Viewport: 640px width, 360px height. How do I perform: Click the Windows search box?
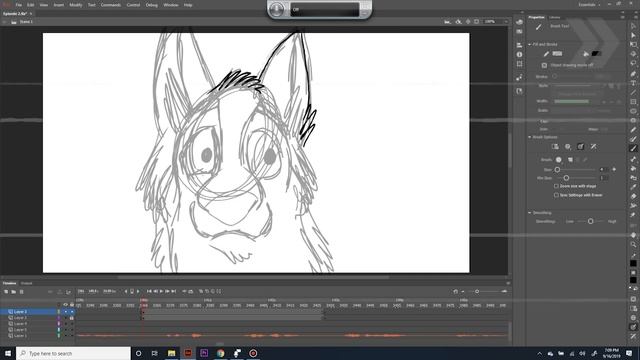click(73, 353)
